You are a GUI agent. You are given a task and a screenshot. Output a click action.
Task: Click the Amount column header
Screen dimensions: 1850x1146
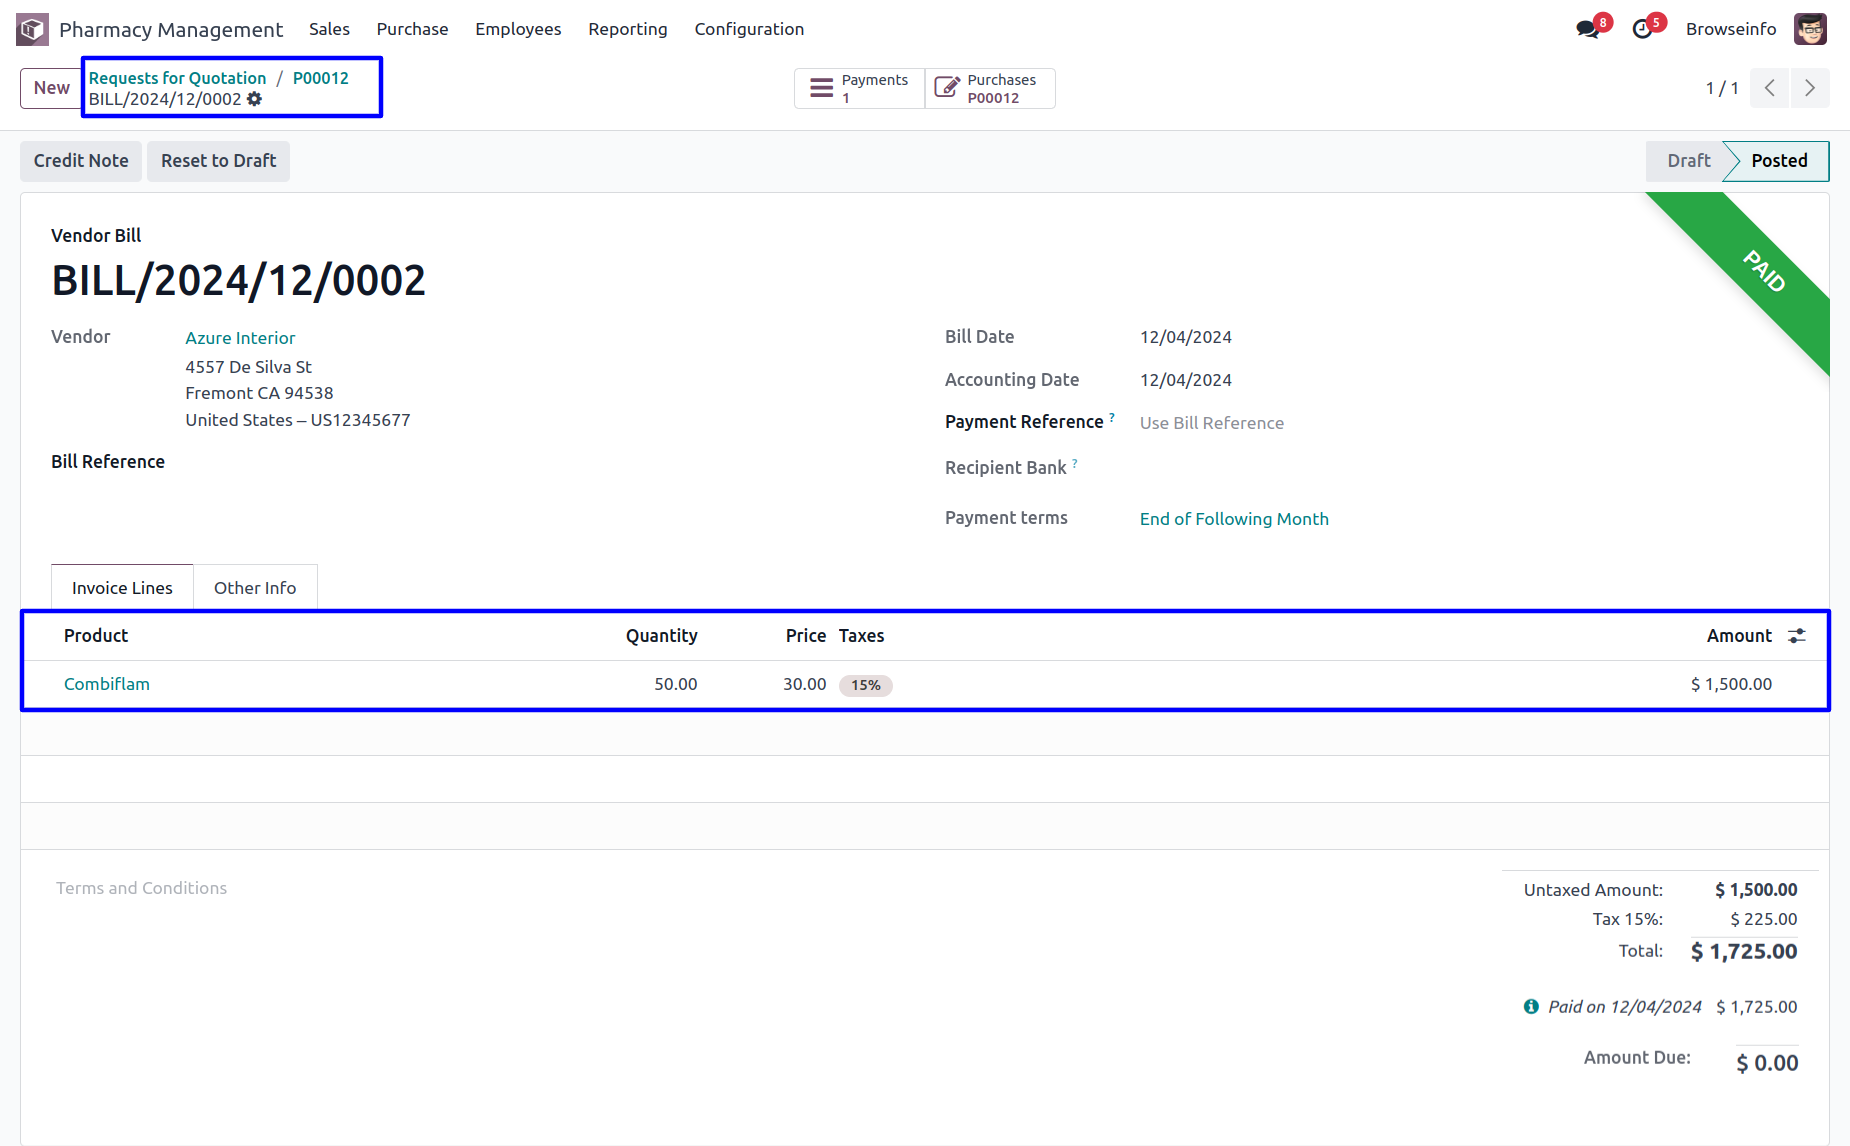pos(1739,636)
